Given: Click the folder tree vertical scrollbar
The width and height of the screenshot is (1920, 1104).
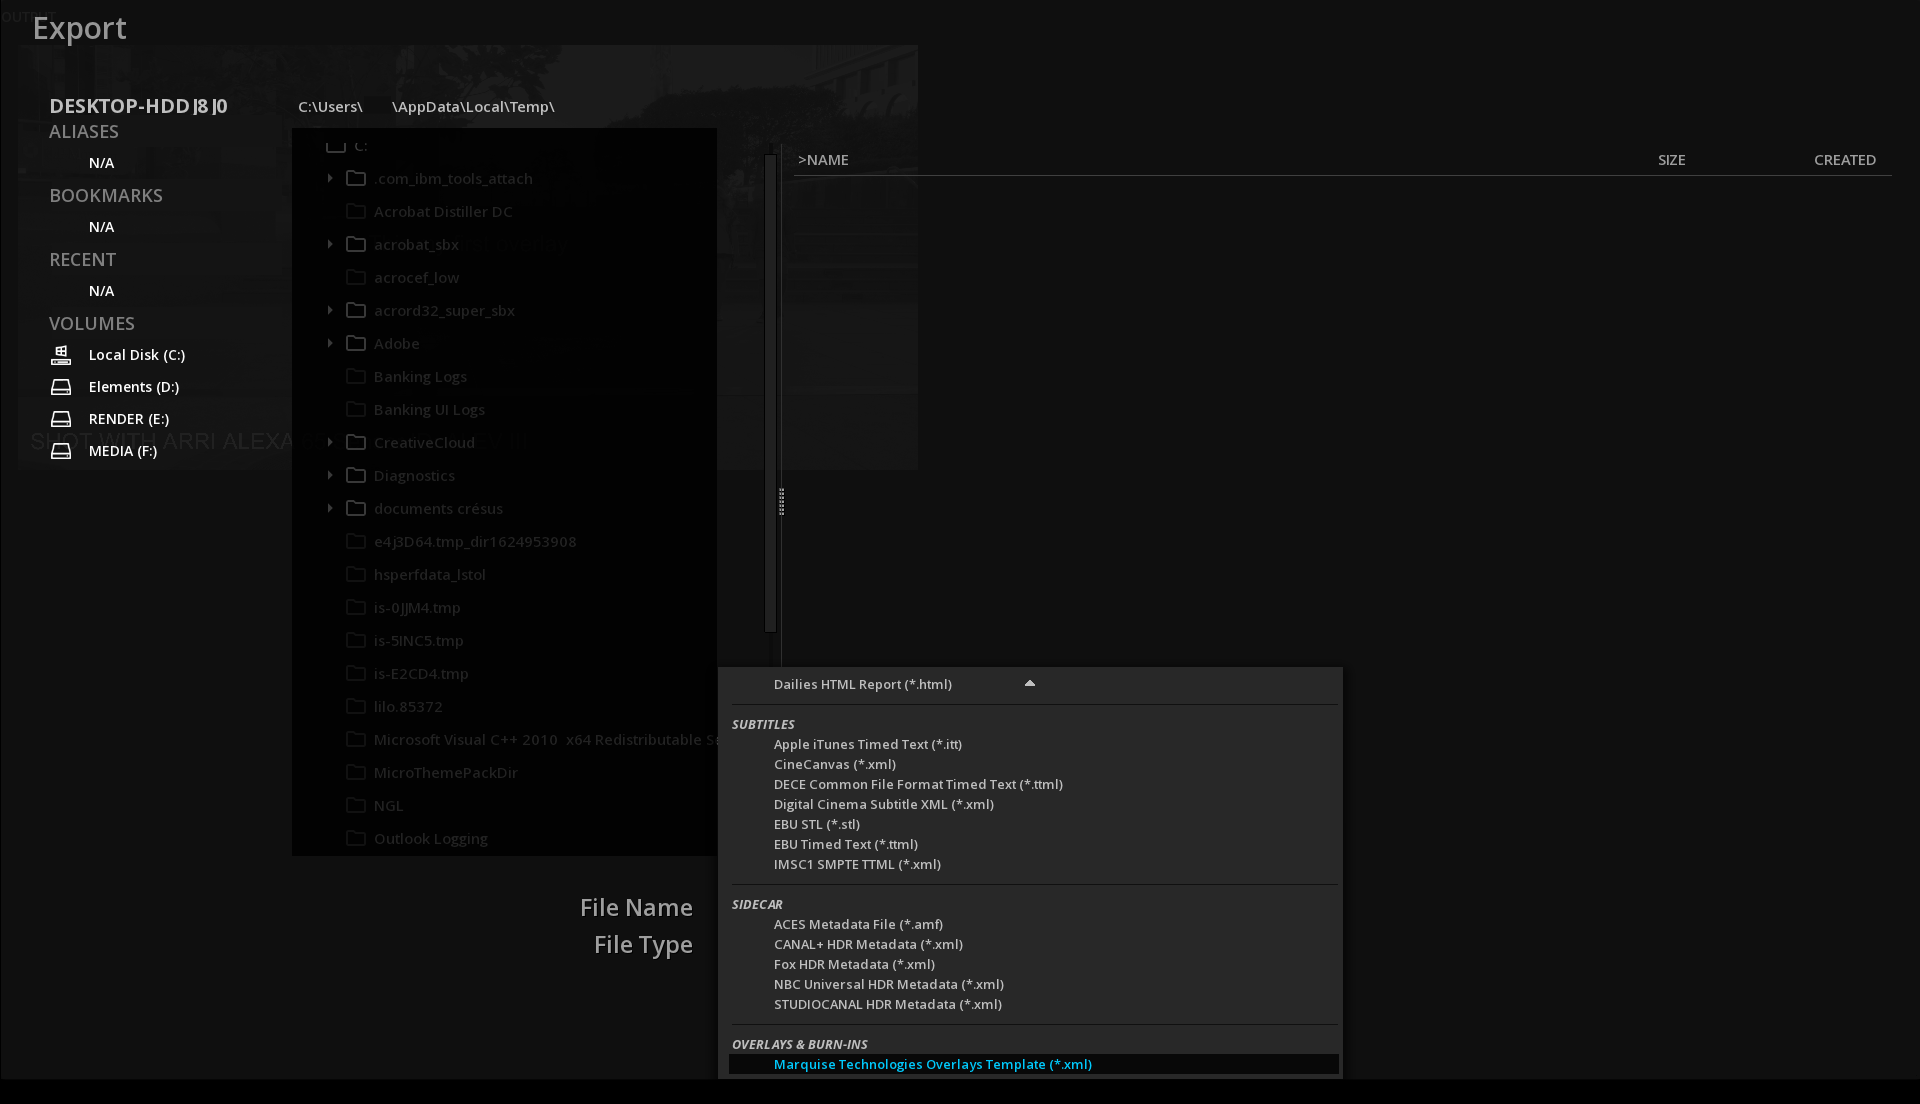Looking at the screenshot, I should click(x=770, y=392).
